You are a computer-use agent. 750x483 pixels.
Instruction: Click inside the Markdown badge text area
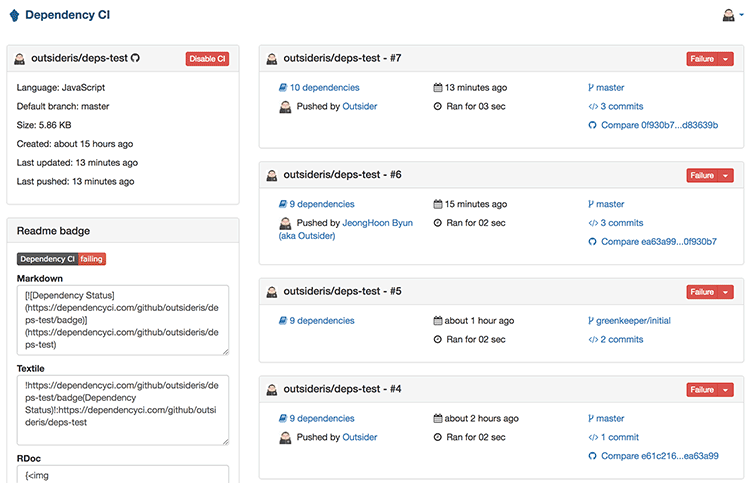coord(122,320)
